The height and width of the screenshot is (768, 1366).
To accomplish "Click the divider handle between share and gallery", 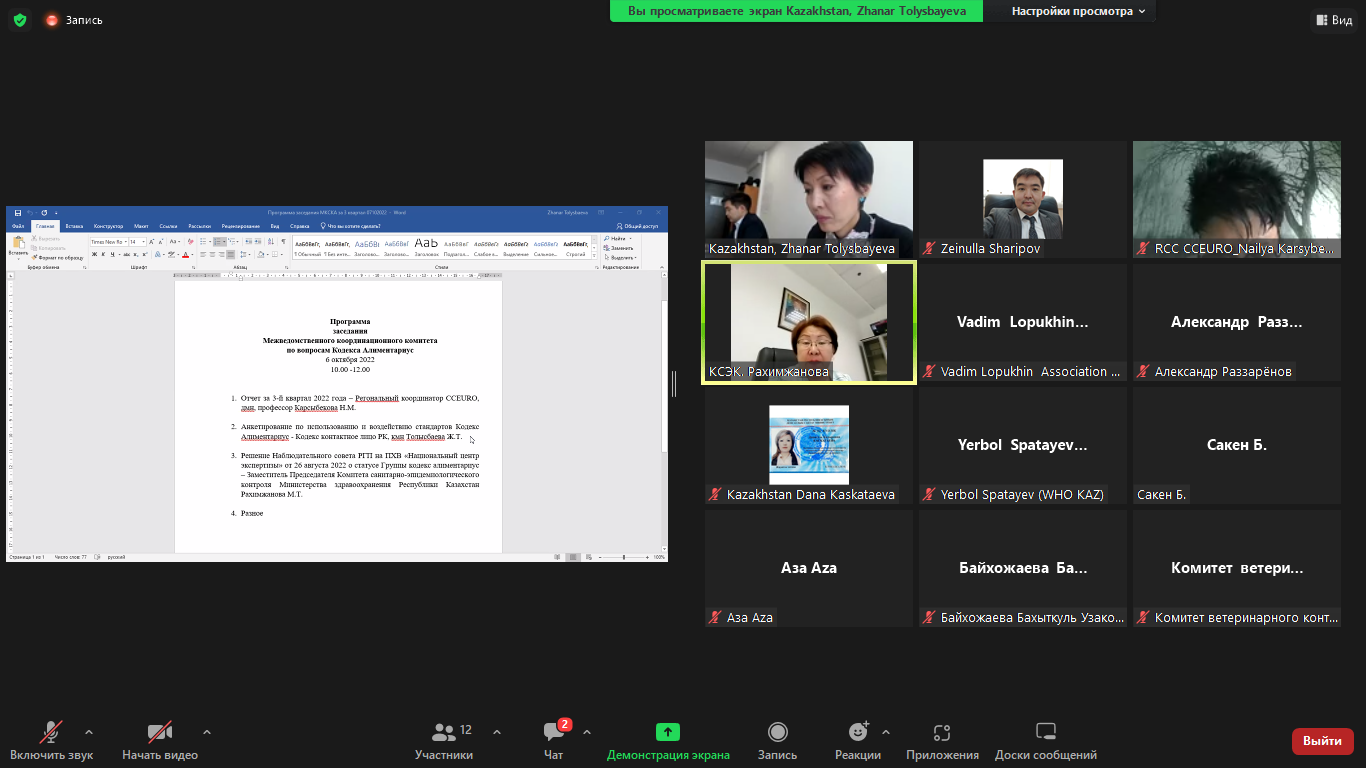I will click(674, 383).
